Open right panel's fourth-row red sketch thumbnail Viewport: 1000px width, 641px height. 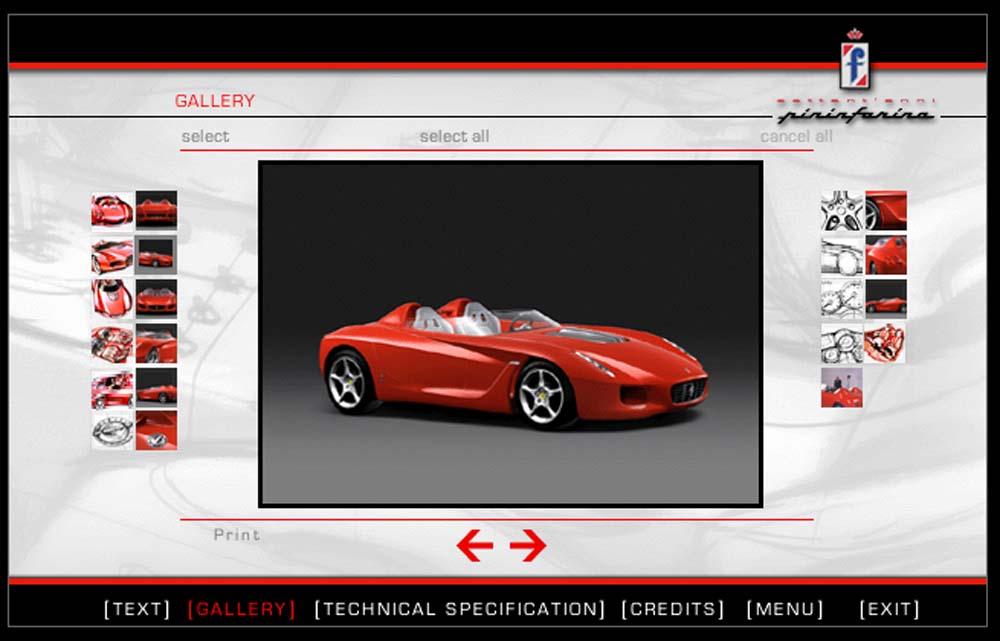point(885,343)
